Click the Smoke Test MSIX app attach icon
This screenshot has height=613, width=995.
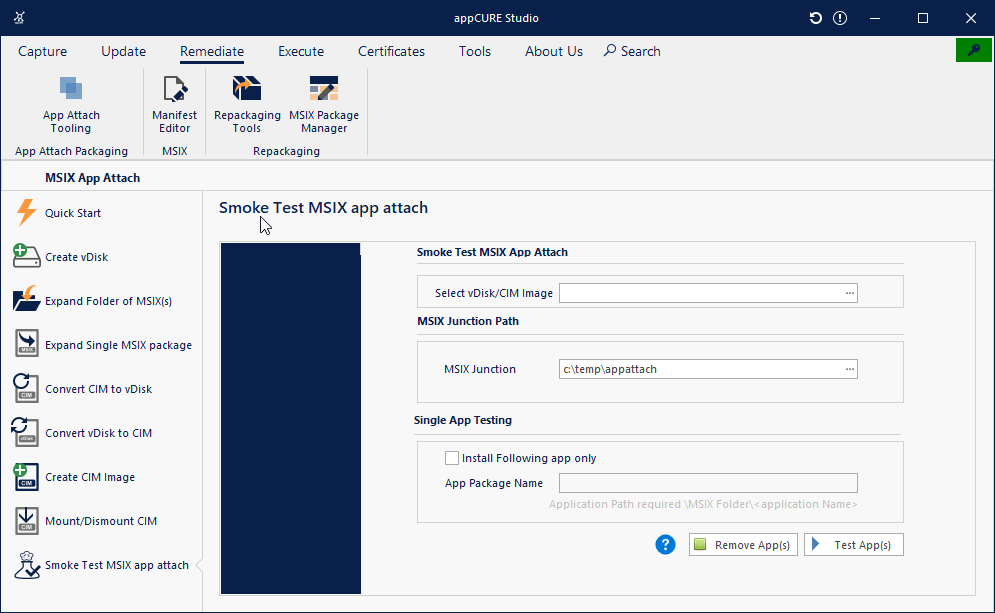pyautogui.click(x=26, y=565)
